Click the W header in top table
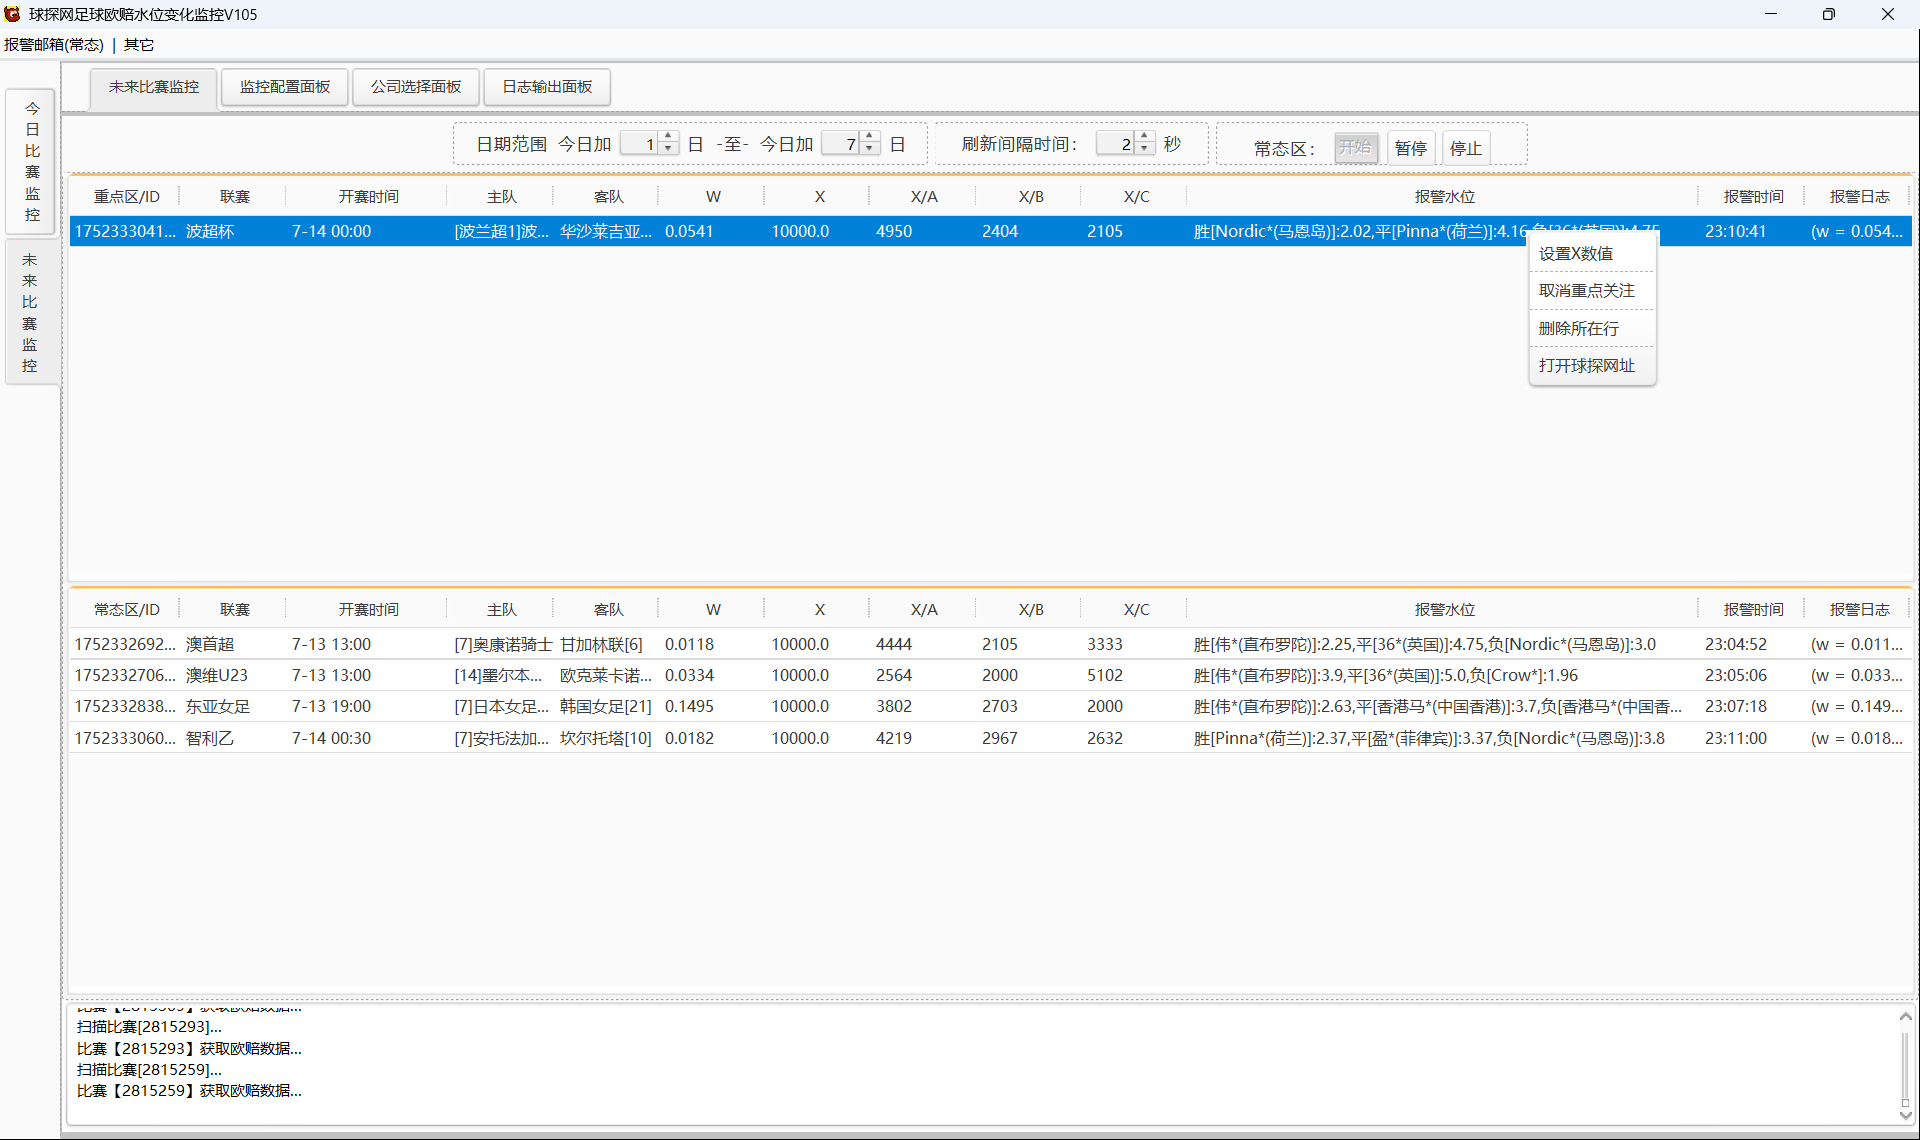 click(x=713, y=197)
